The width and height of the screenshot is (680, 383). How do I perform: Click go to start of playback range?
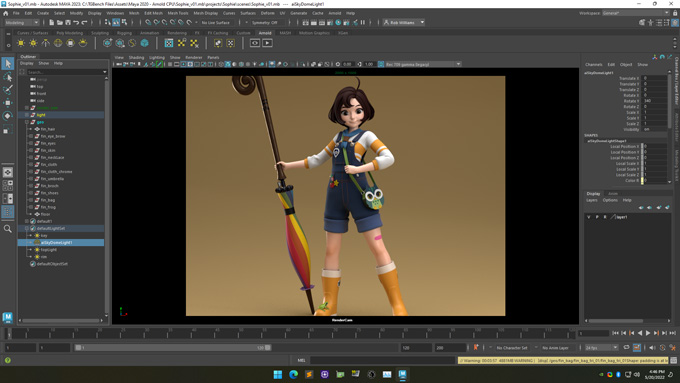[615, 333]
